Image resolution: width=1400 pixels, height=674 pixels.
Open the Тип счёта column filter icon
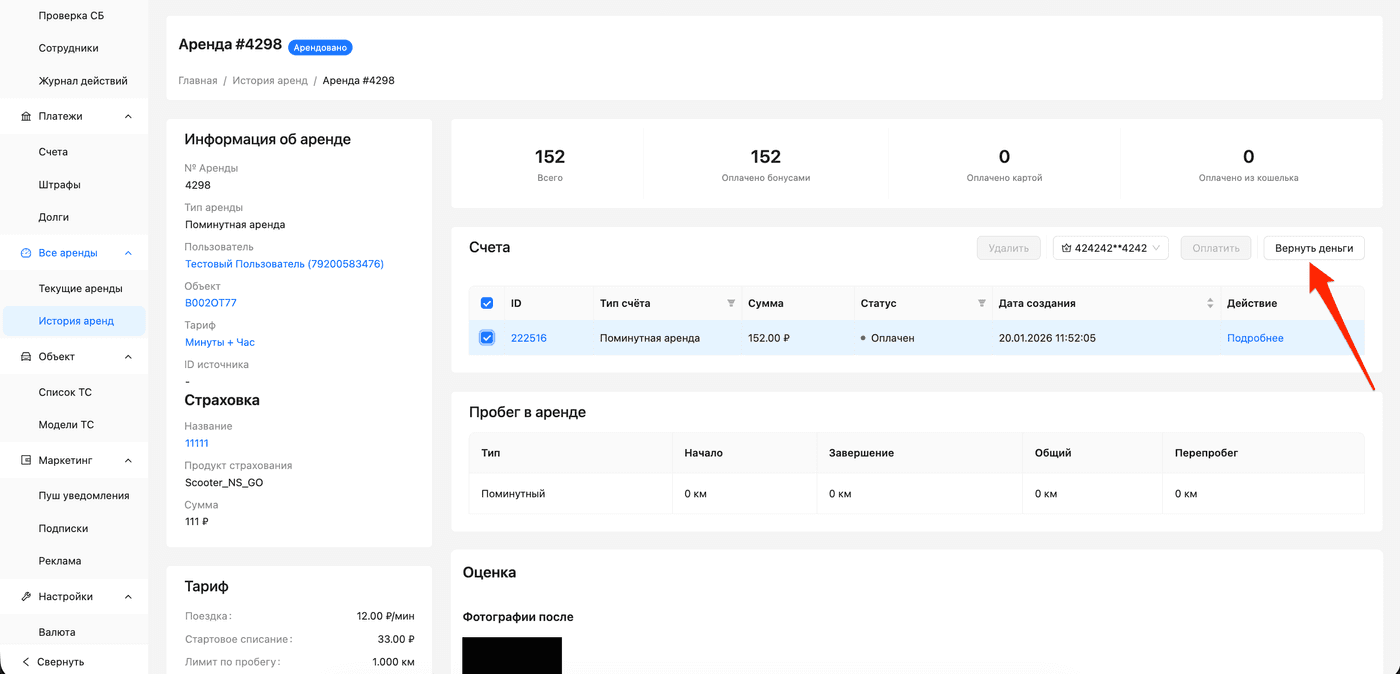[x=731, y=304]
